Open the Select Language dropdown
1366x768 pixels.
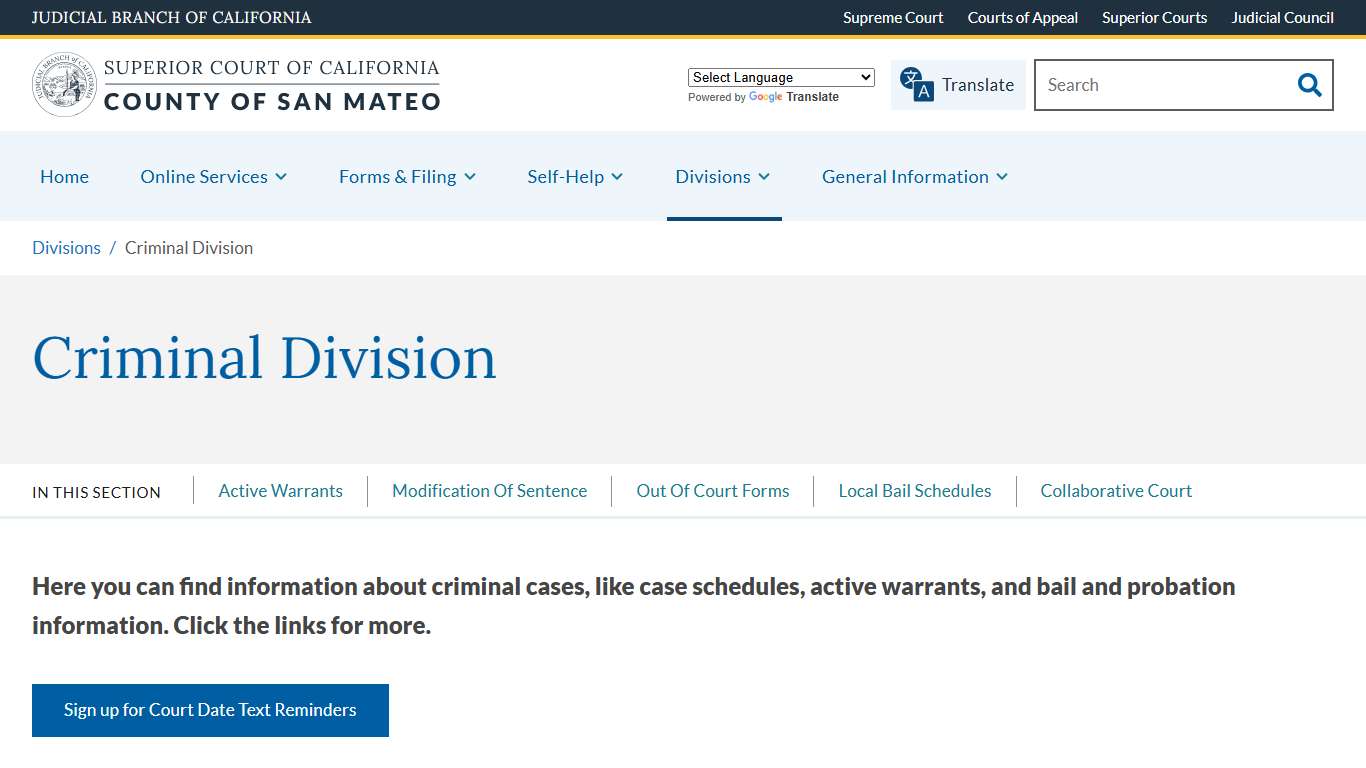coord(780,77)
